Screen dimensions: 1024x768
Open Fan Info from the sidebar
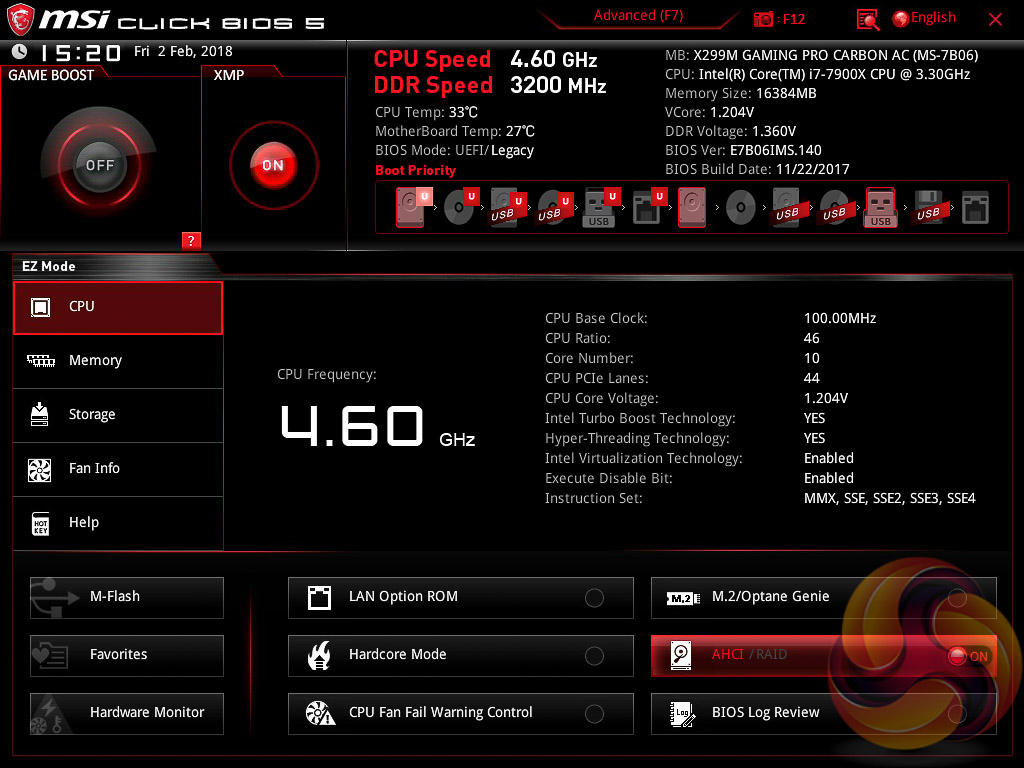(x=118, y=469)
